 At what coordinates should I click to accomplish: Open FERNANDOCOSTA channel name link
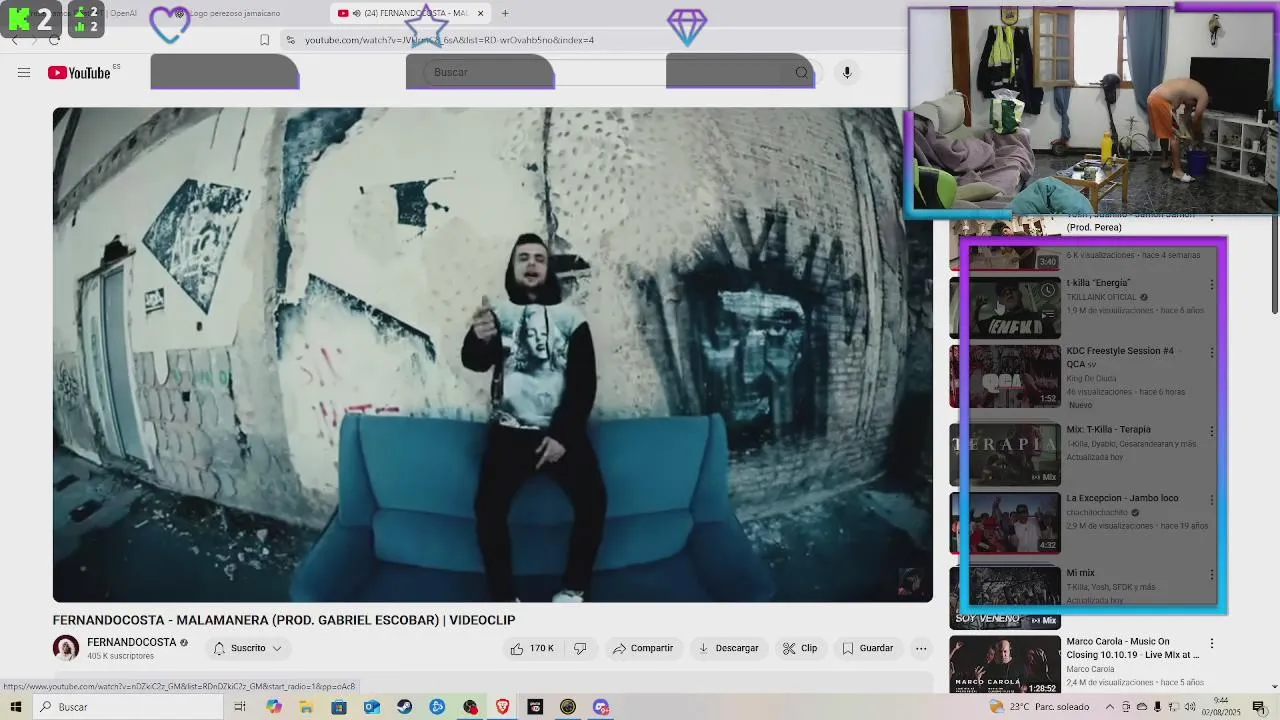click(131, 642)
